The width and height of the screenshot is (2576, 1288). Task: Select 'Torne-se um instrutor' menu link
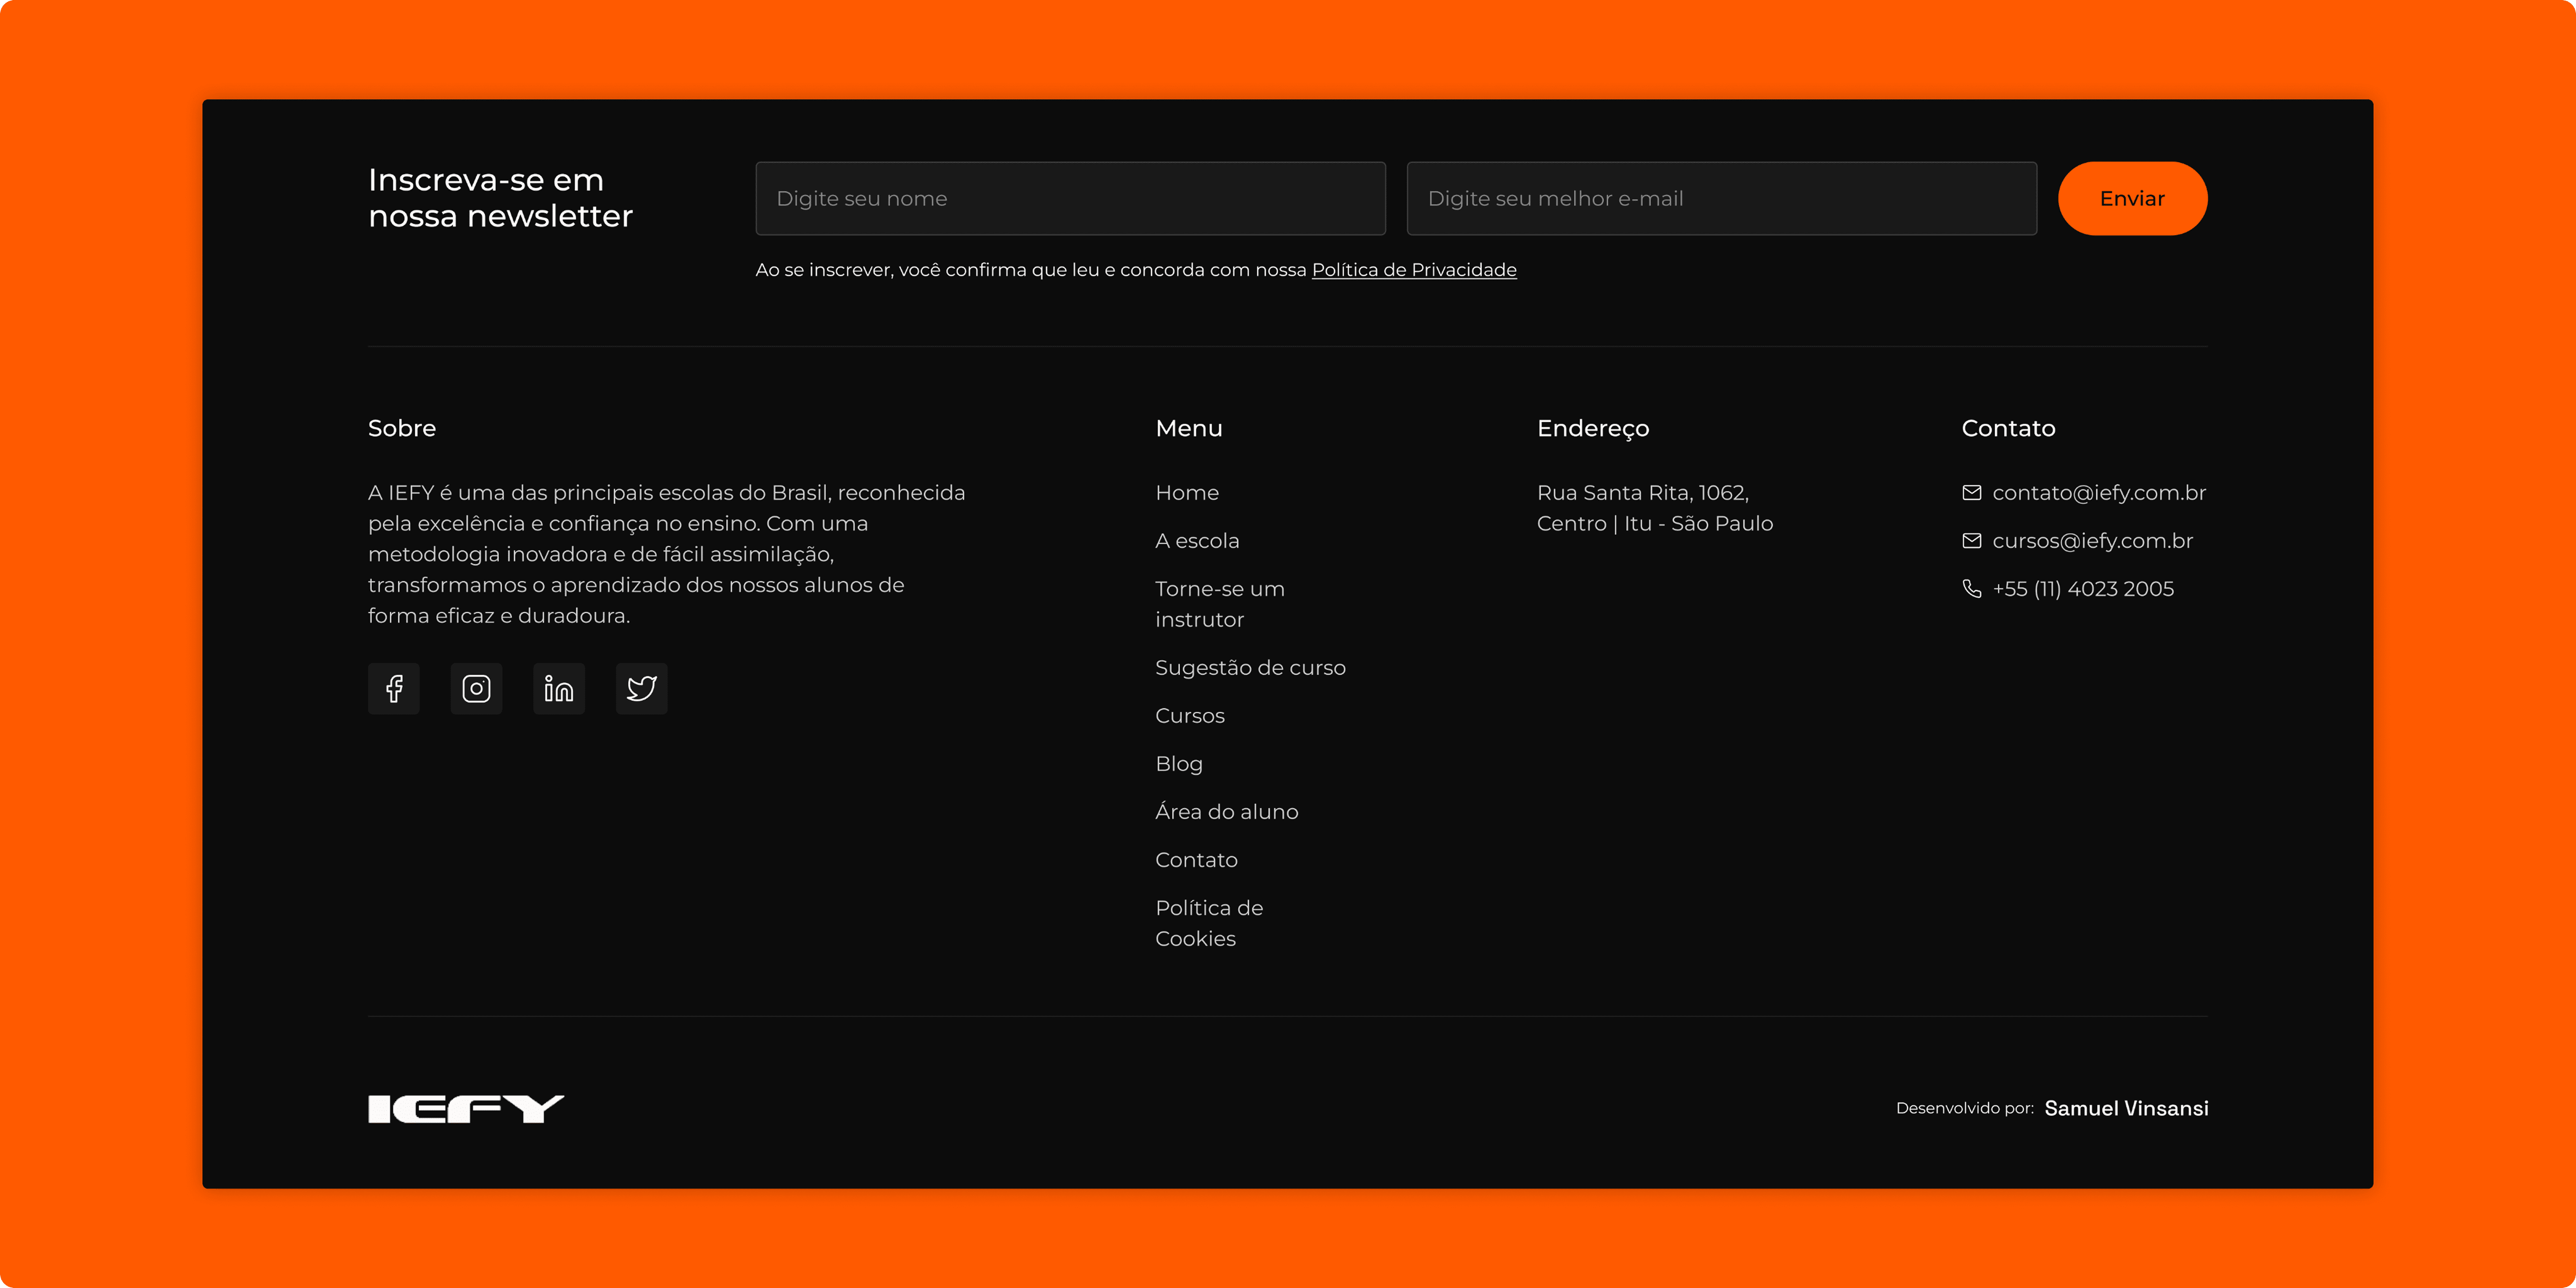click(x=1220, y=604)
